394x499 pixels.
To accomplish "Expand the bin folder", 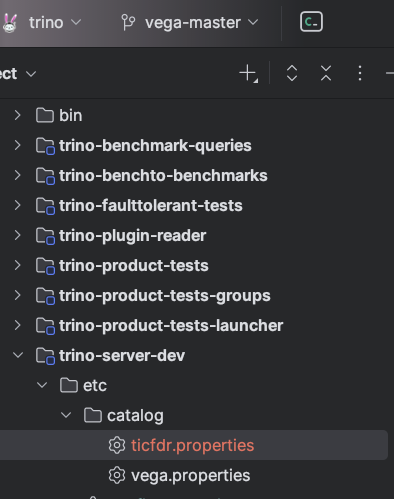I will point(18,115).
